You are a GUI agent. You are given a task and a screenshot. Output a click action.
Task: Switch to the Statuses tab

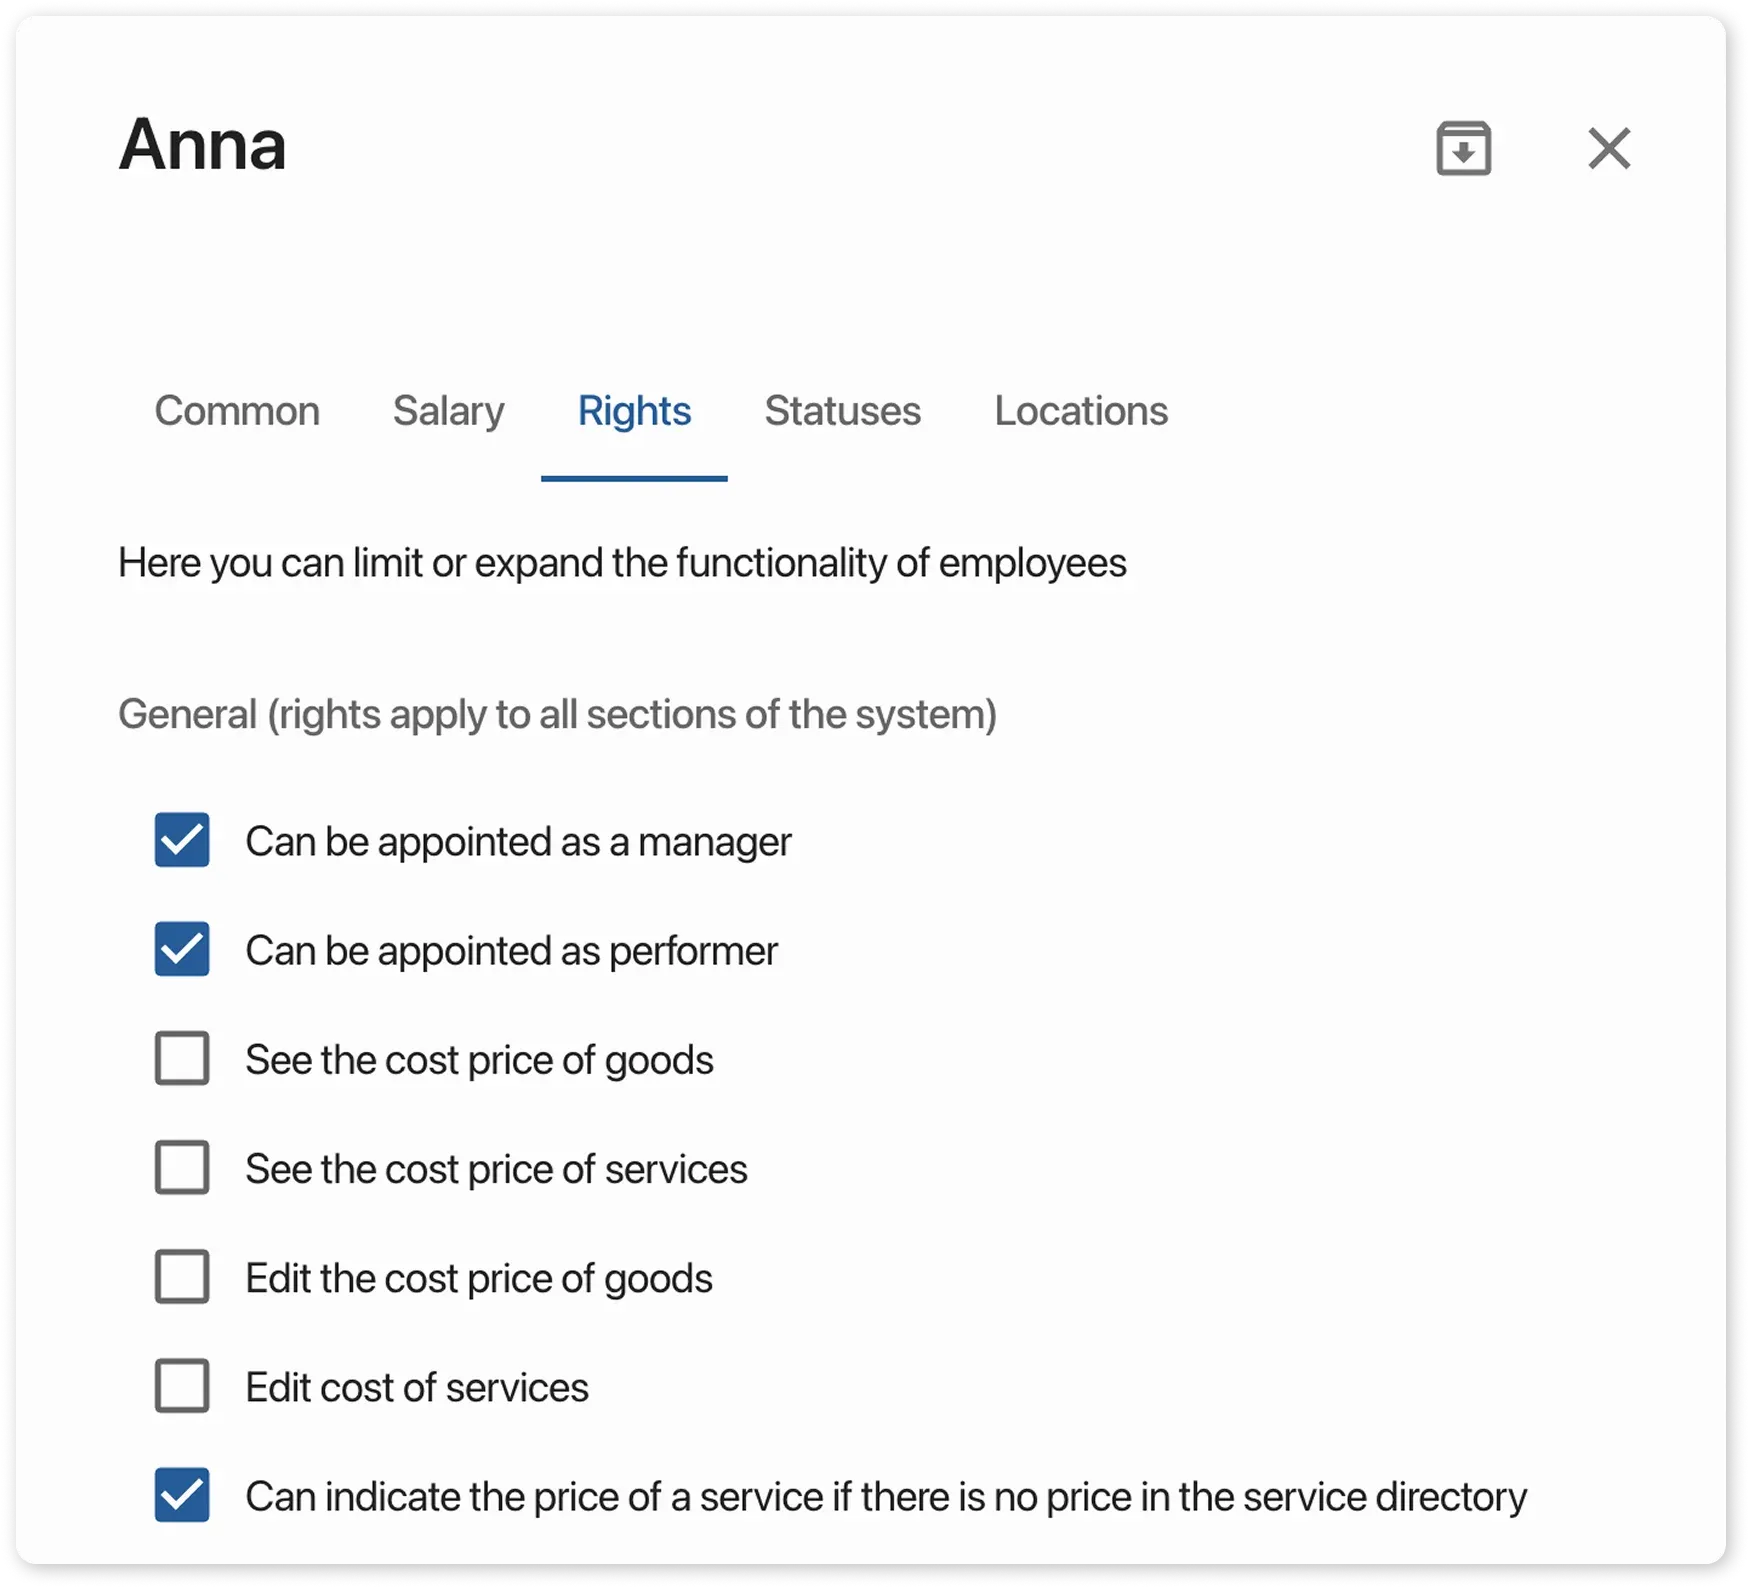(x=842, y=411)
